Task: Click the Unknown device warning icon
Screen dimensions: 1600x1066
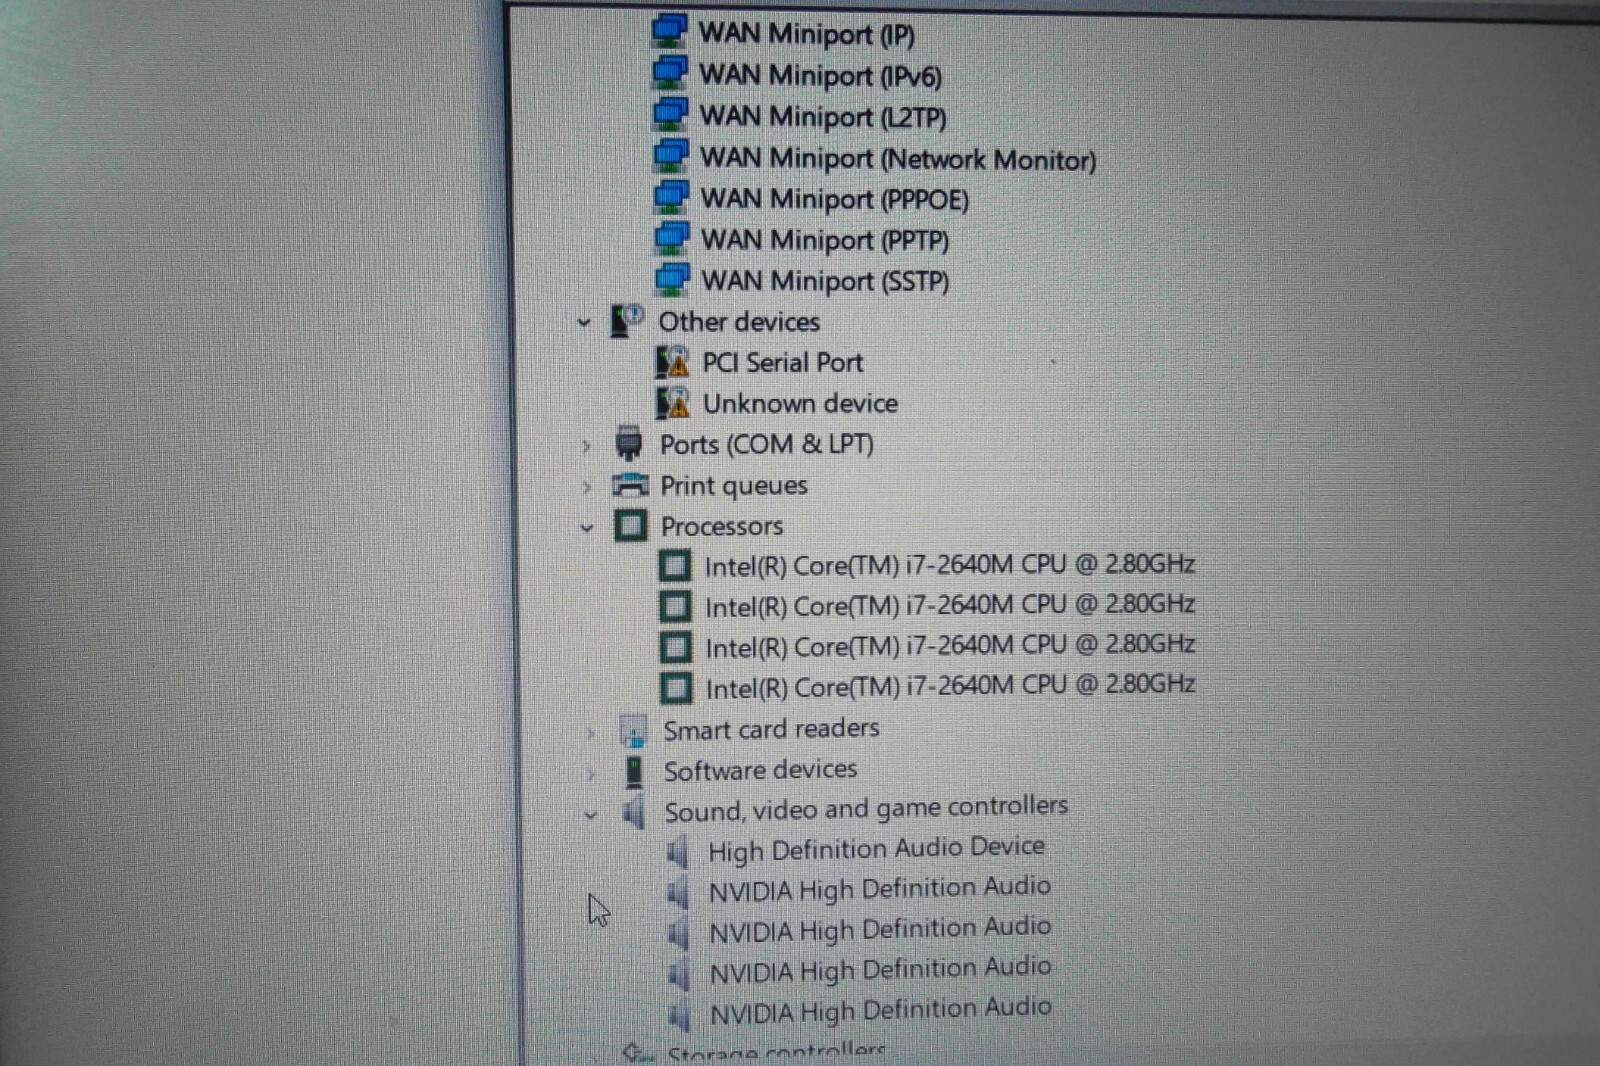Action: pos(673,403)
